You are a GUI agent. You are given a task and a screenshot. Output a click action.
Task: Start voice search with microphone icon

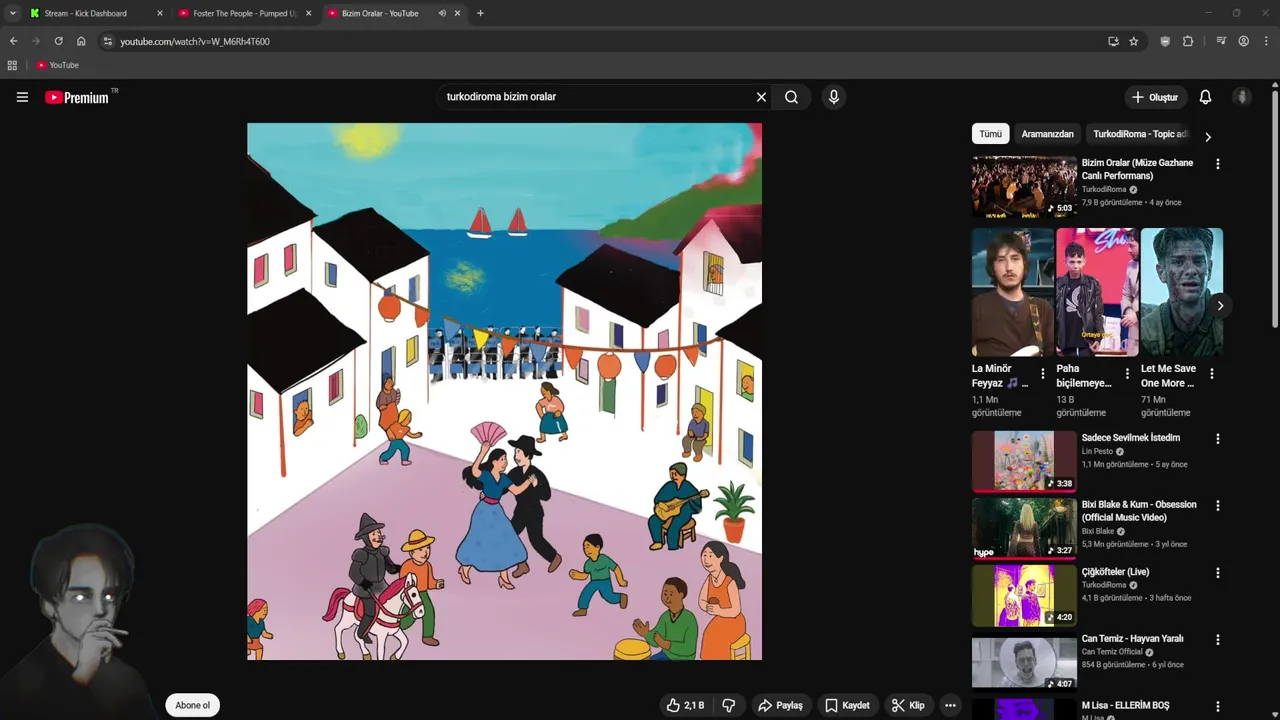(833, 97)
